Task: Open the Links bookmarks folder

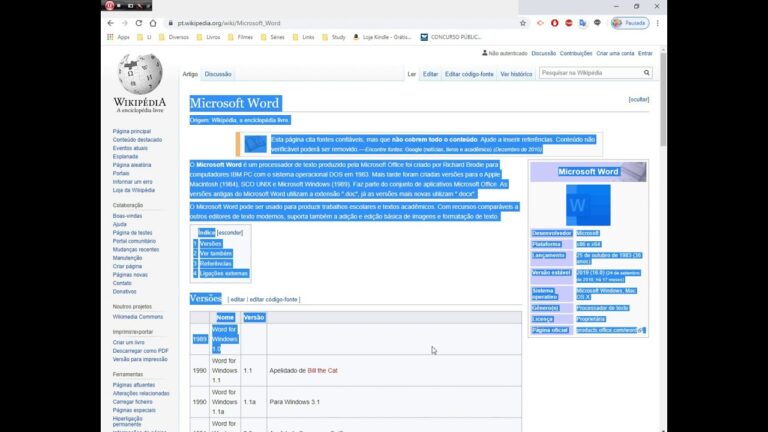Action: click(304, 37)
